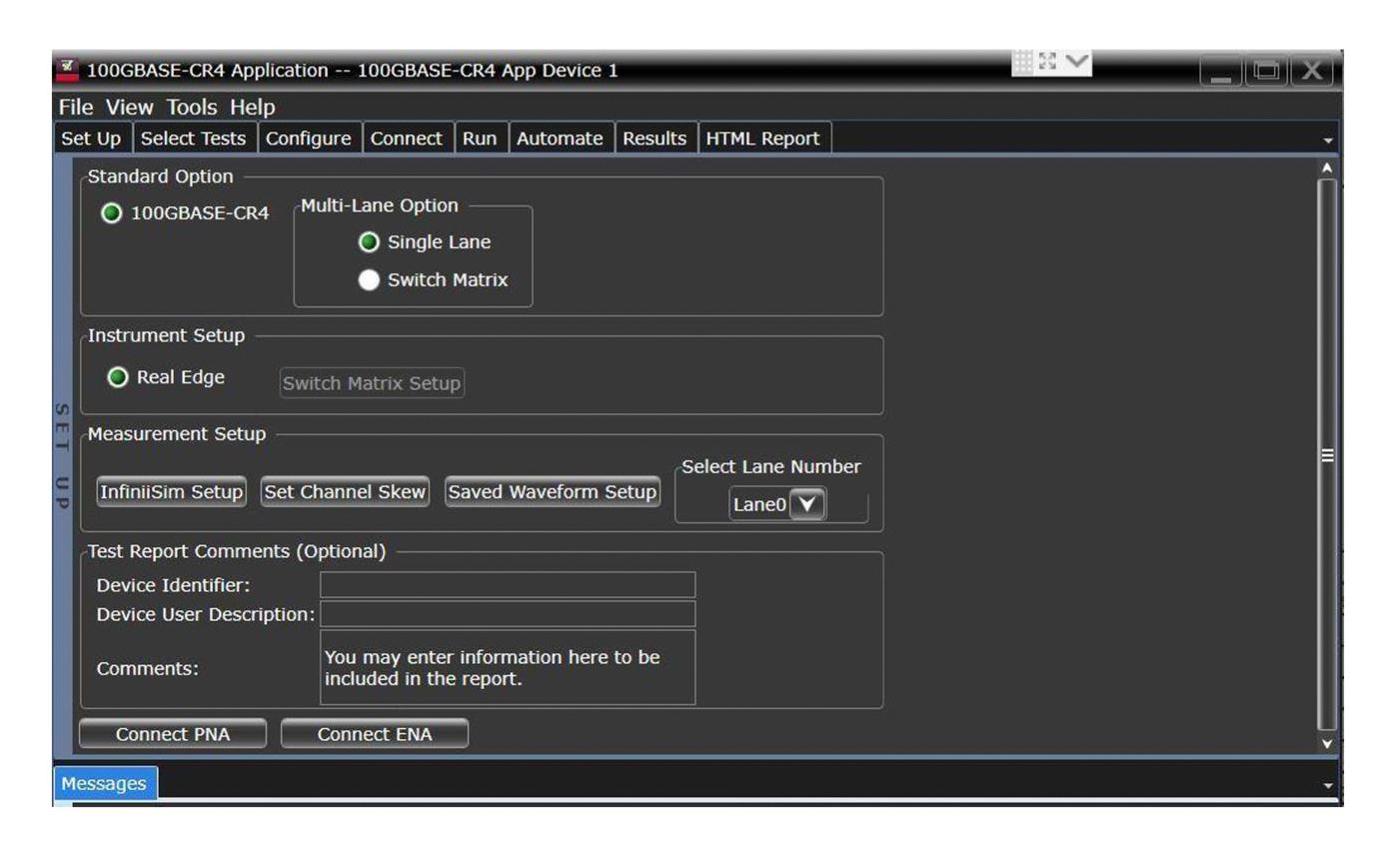Click the Connect ENA button
Viewport: 1397px width, 866px height.
[x=375, y=734]
